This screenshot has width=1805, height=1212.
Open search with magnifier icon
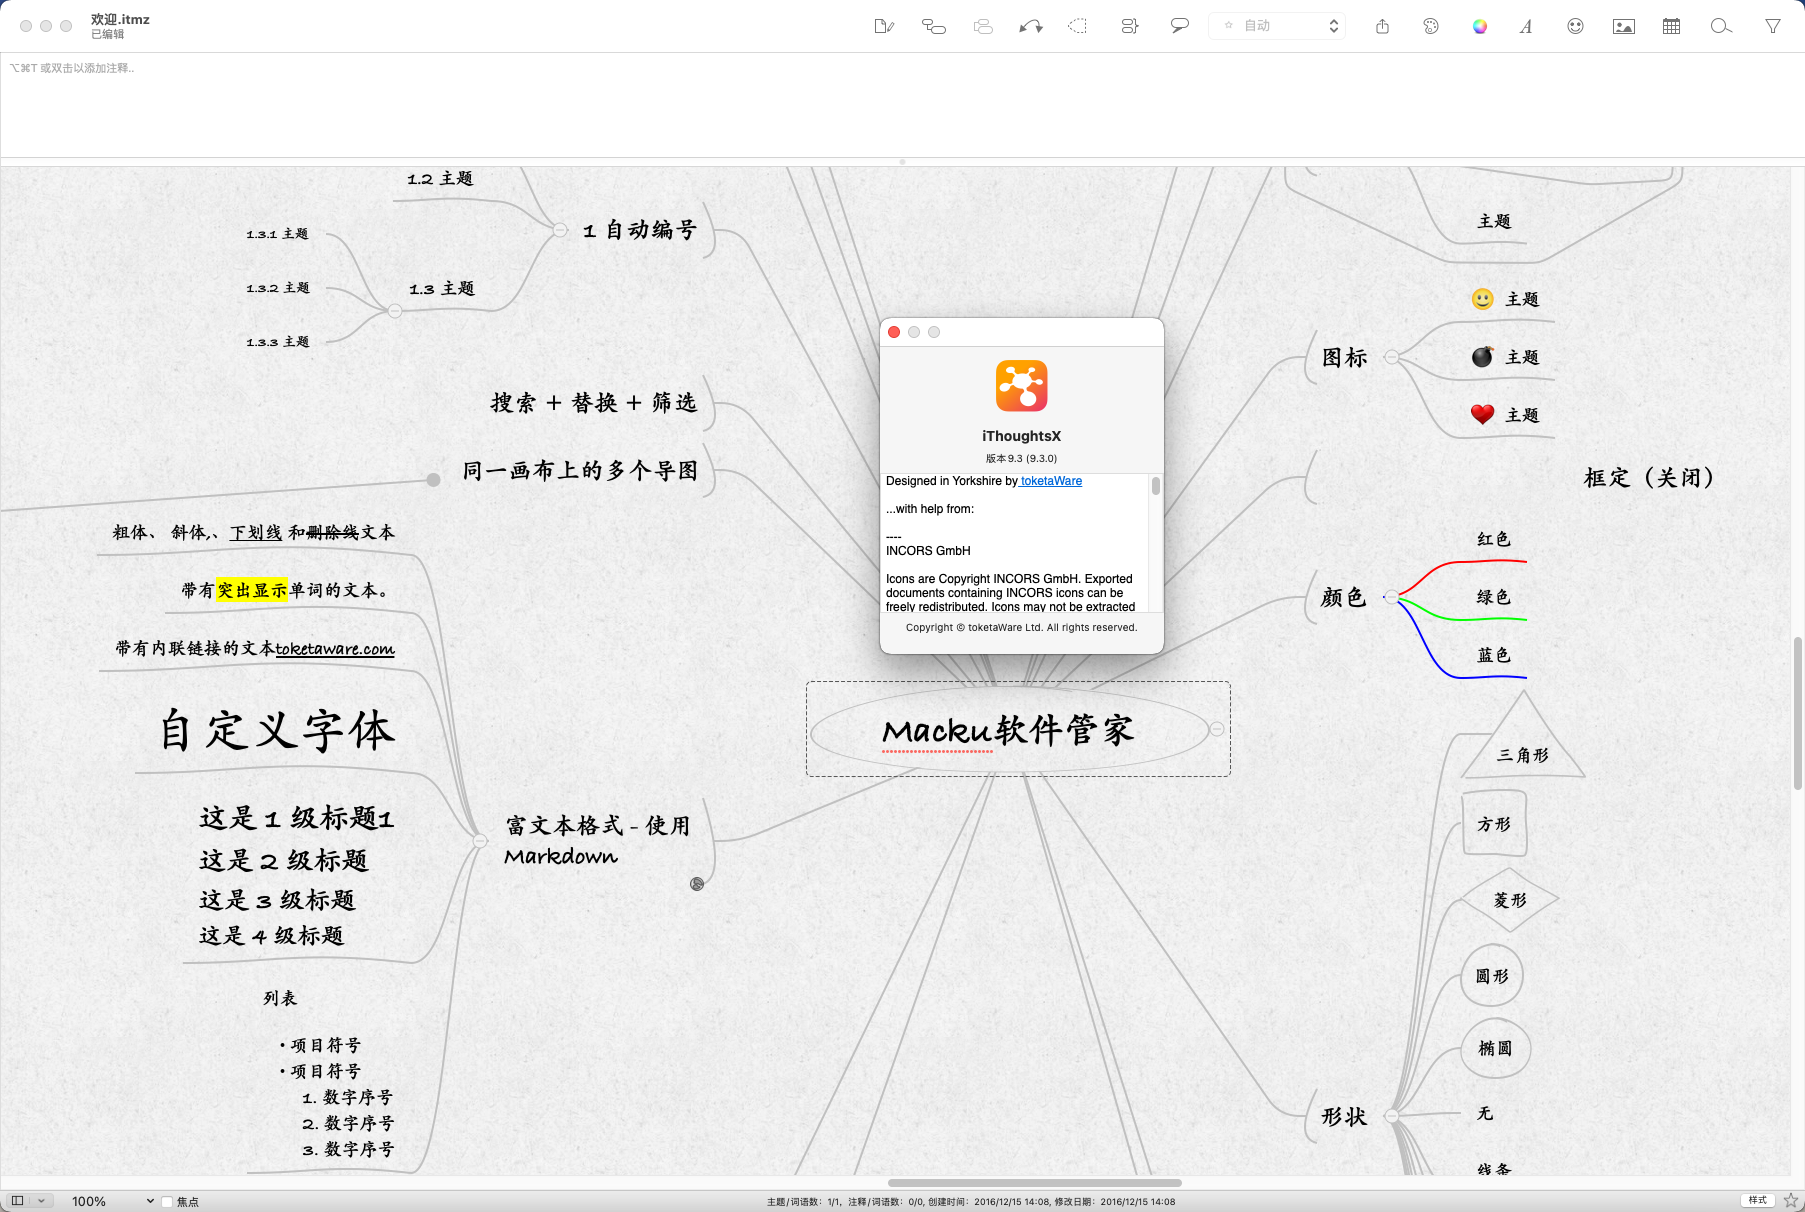[1721, 26]
